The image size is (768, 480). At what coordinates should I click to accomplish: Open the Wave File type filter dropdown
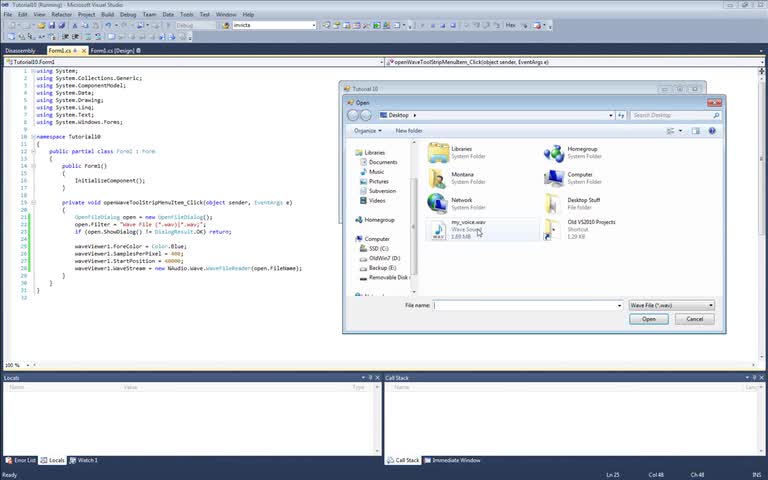[670, 305]
